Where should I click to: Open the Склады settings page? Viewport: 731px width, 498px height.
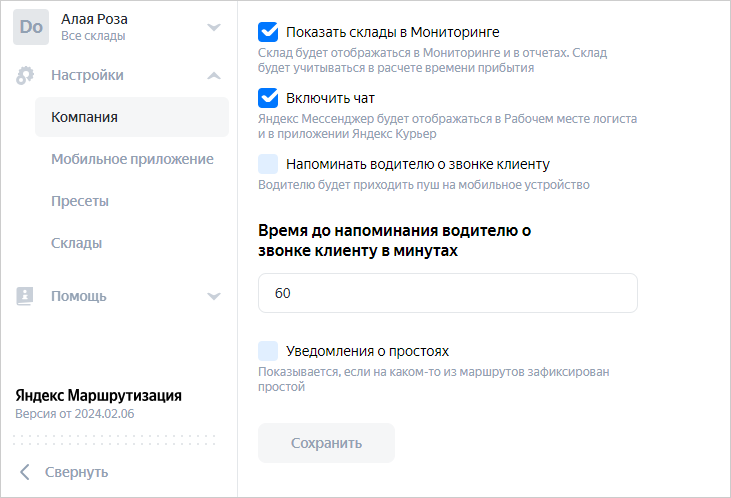(x=76, y=243)
